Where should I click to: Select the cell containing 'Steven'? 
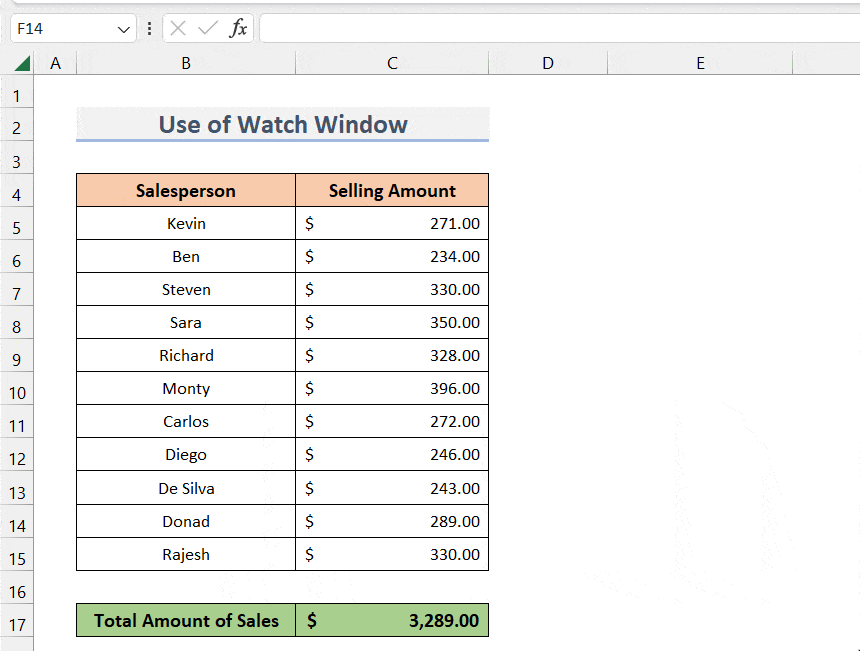[186, 289]
